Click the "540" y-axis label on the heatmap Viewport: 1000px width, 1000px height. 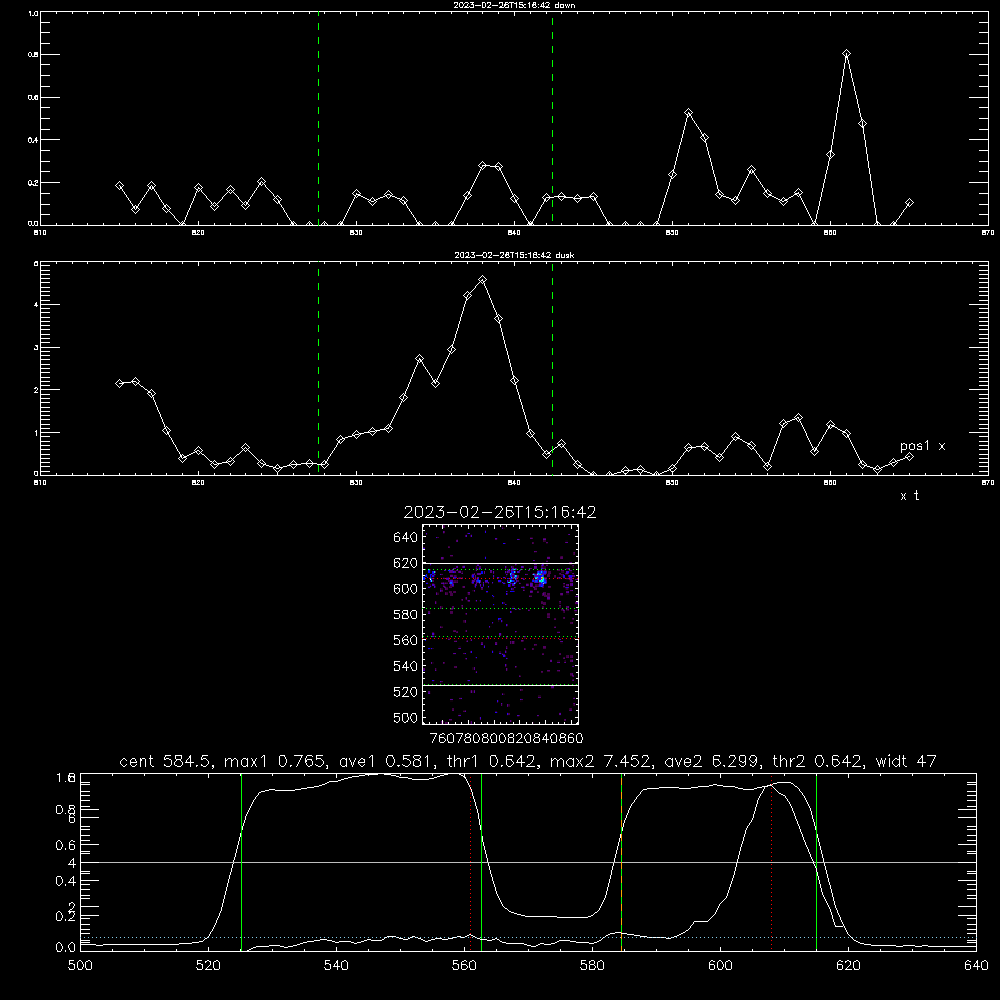(x=406, y=666)
